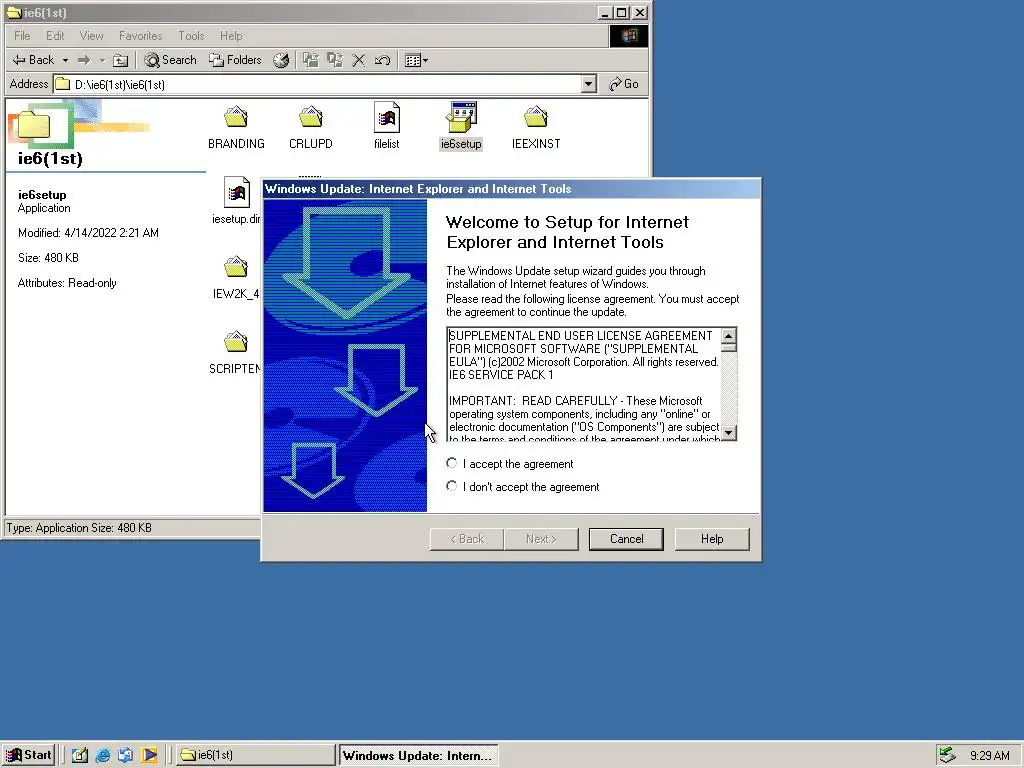Click the Explorer window title bar folder icon
Viewport: 1024px width, 768px height.
pos(14,12)
